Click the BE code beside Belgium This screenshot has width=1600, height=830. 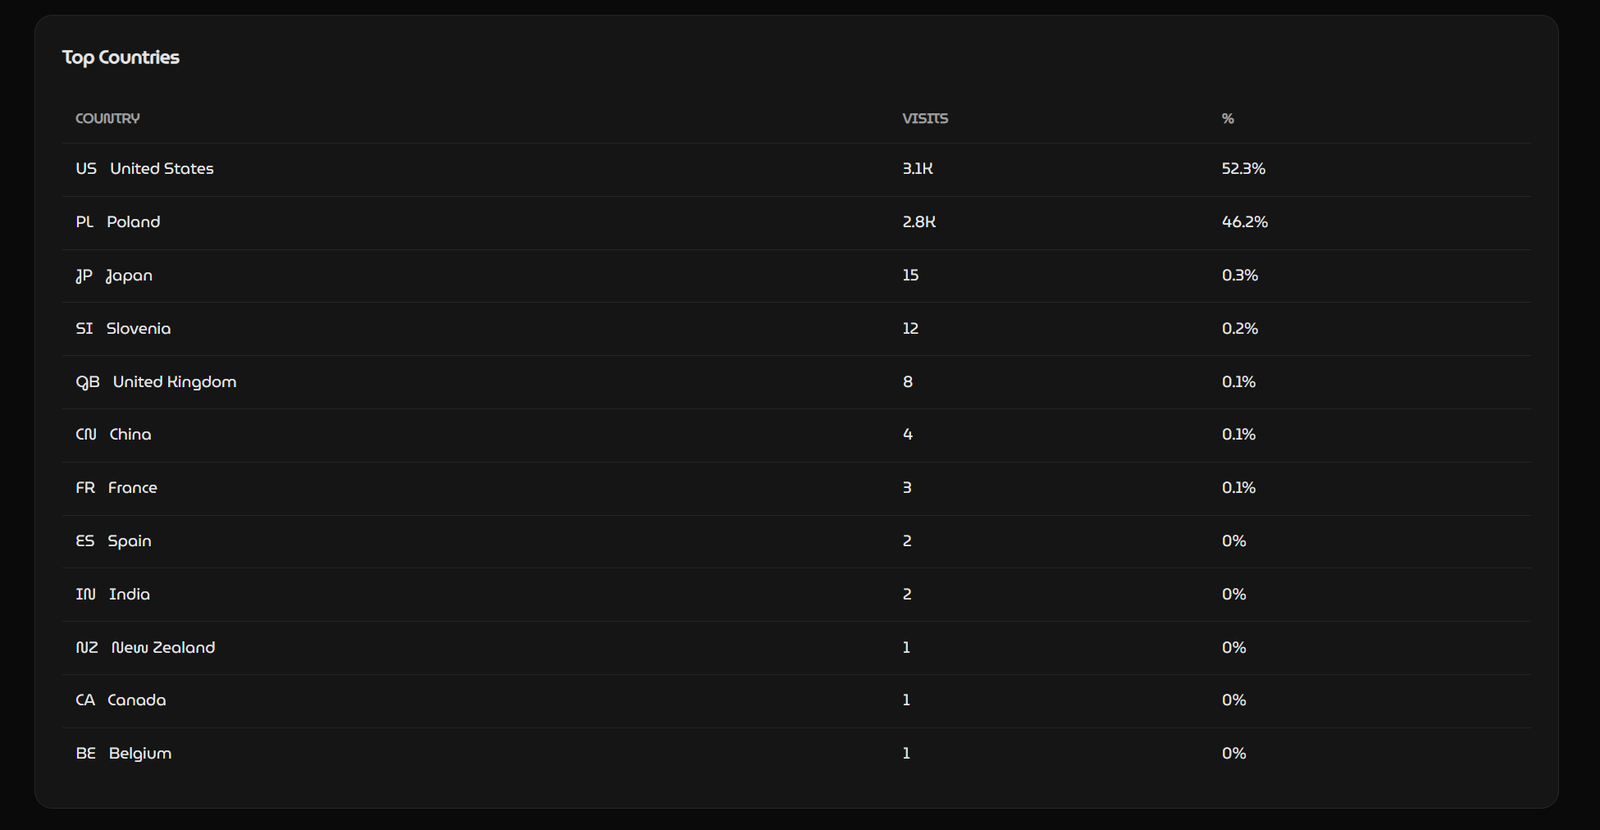point(86,753)
